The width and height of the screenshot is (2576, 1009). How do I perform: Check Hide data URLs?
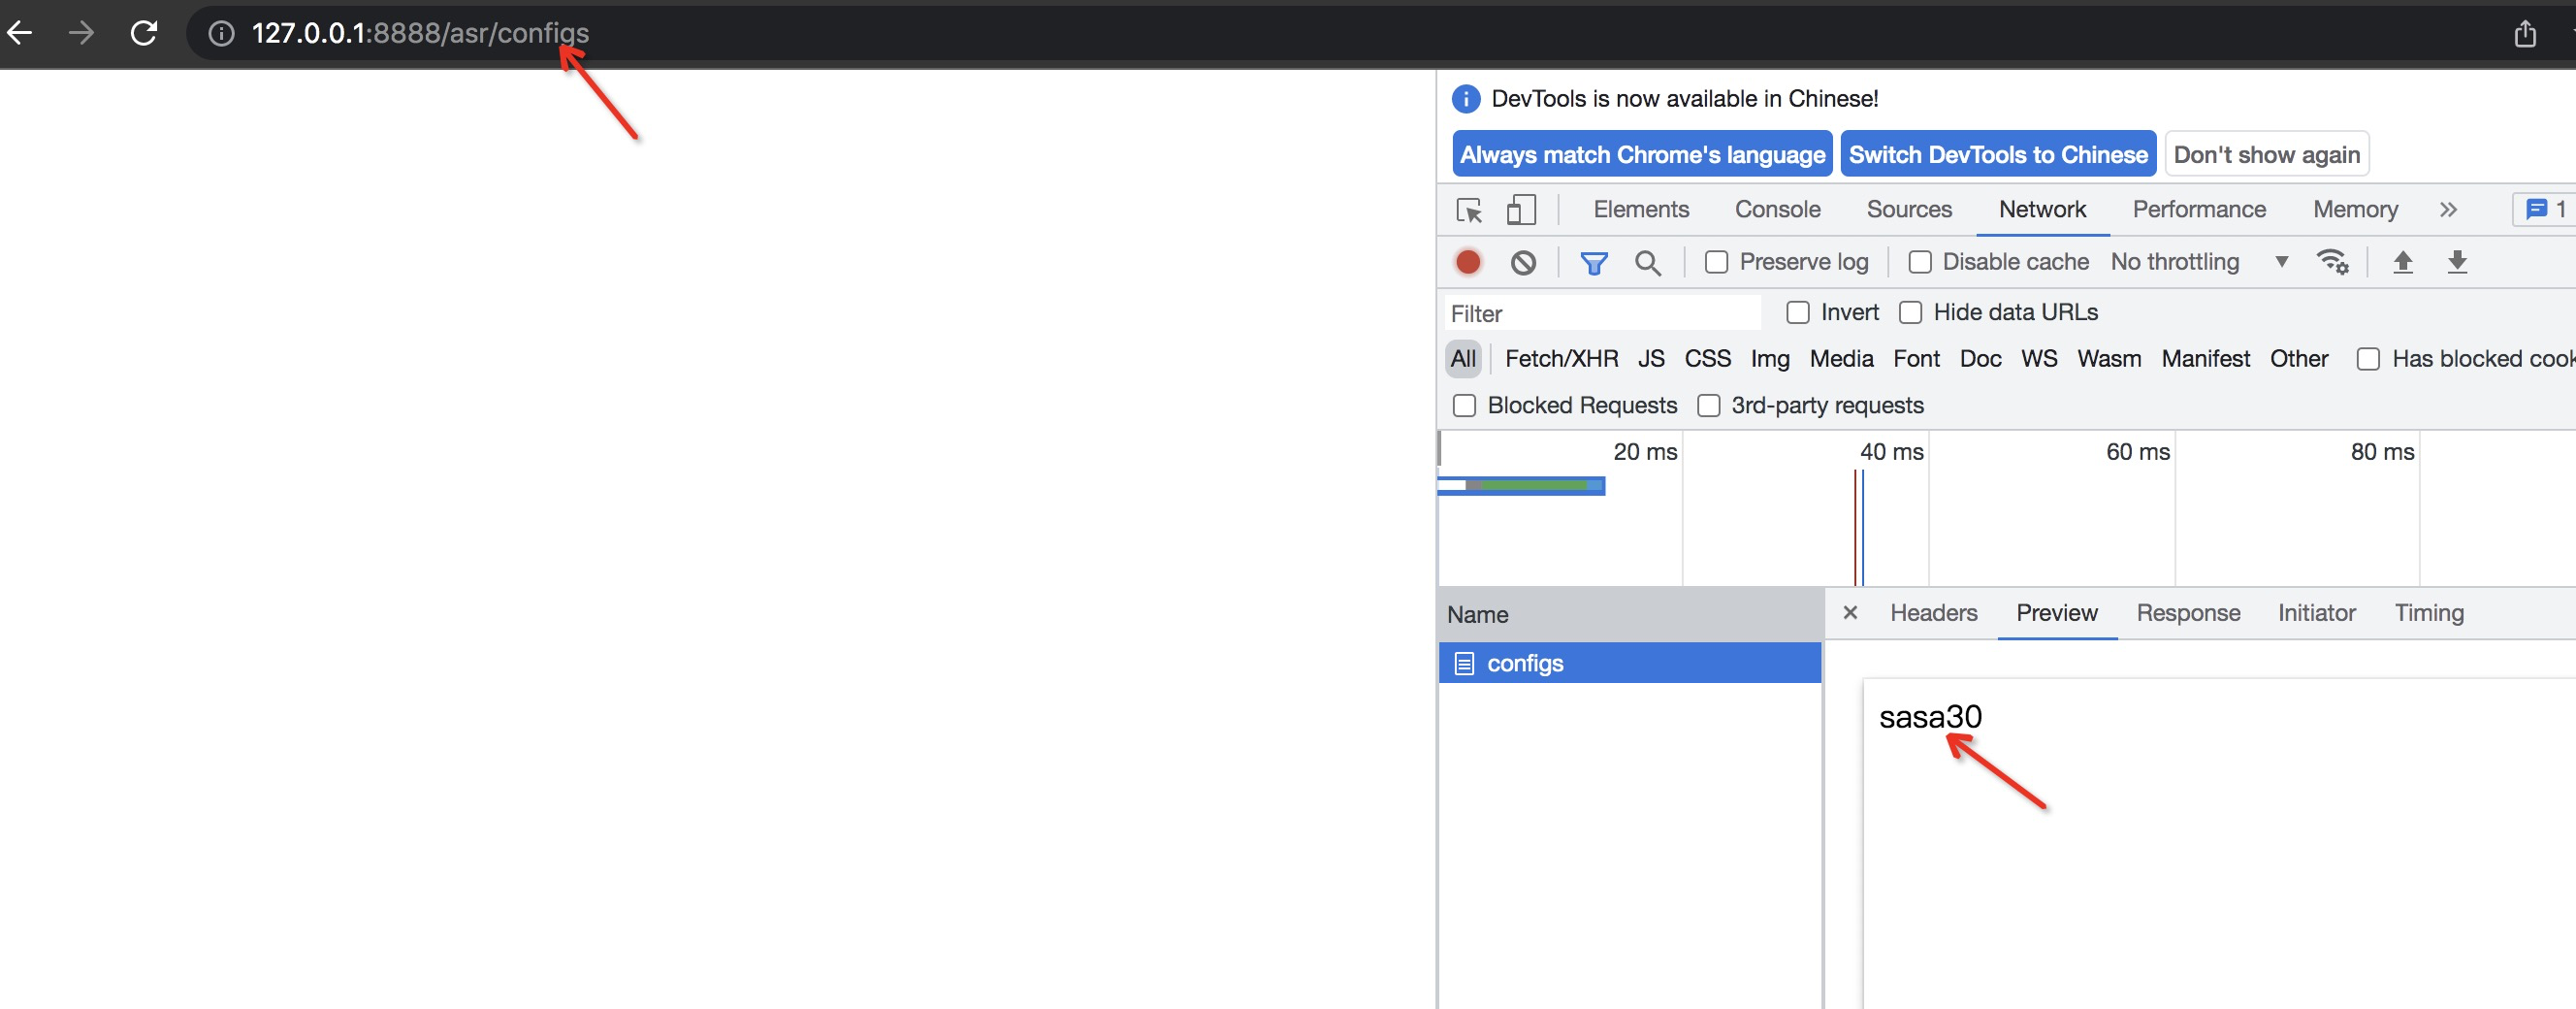1910,313
